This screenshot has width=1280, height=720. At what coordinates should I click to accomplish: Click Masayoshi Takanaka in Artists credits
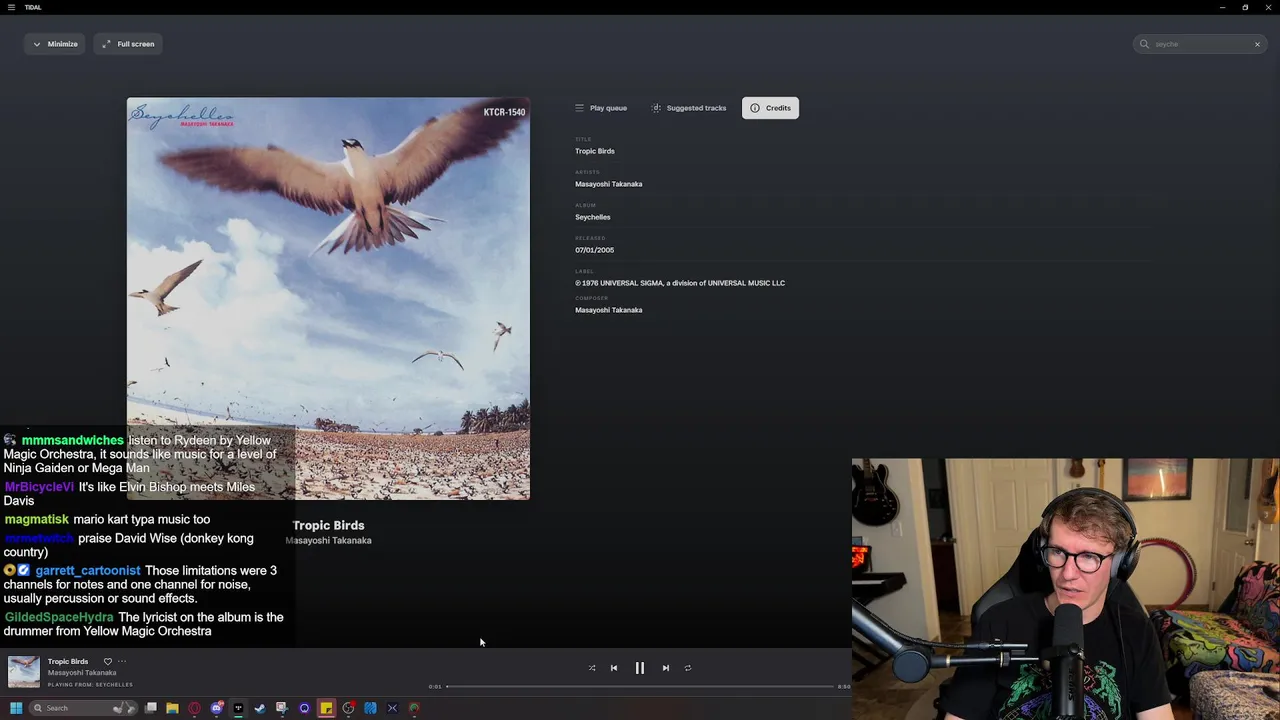coord(608,184)
